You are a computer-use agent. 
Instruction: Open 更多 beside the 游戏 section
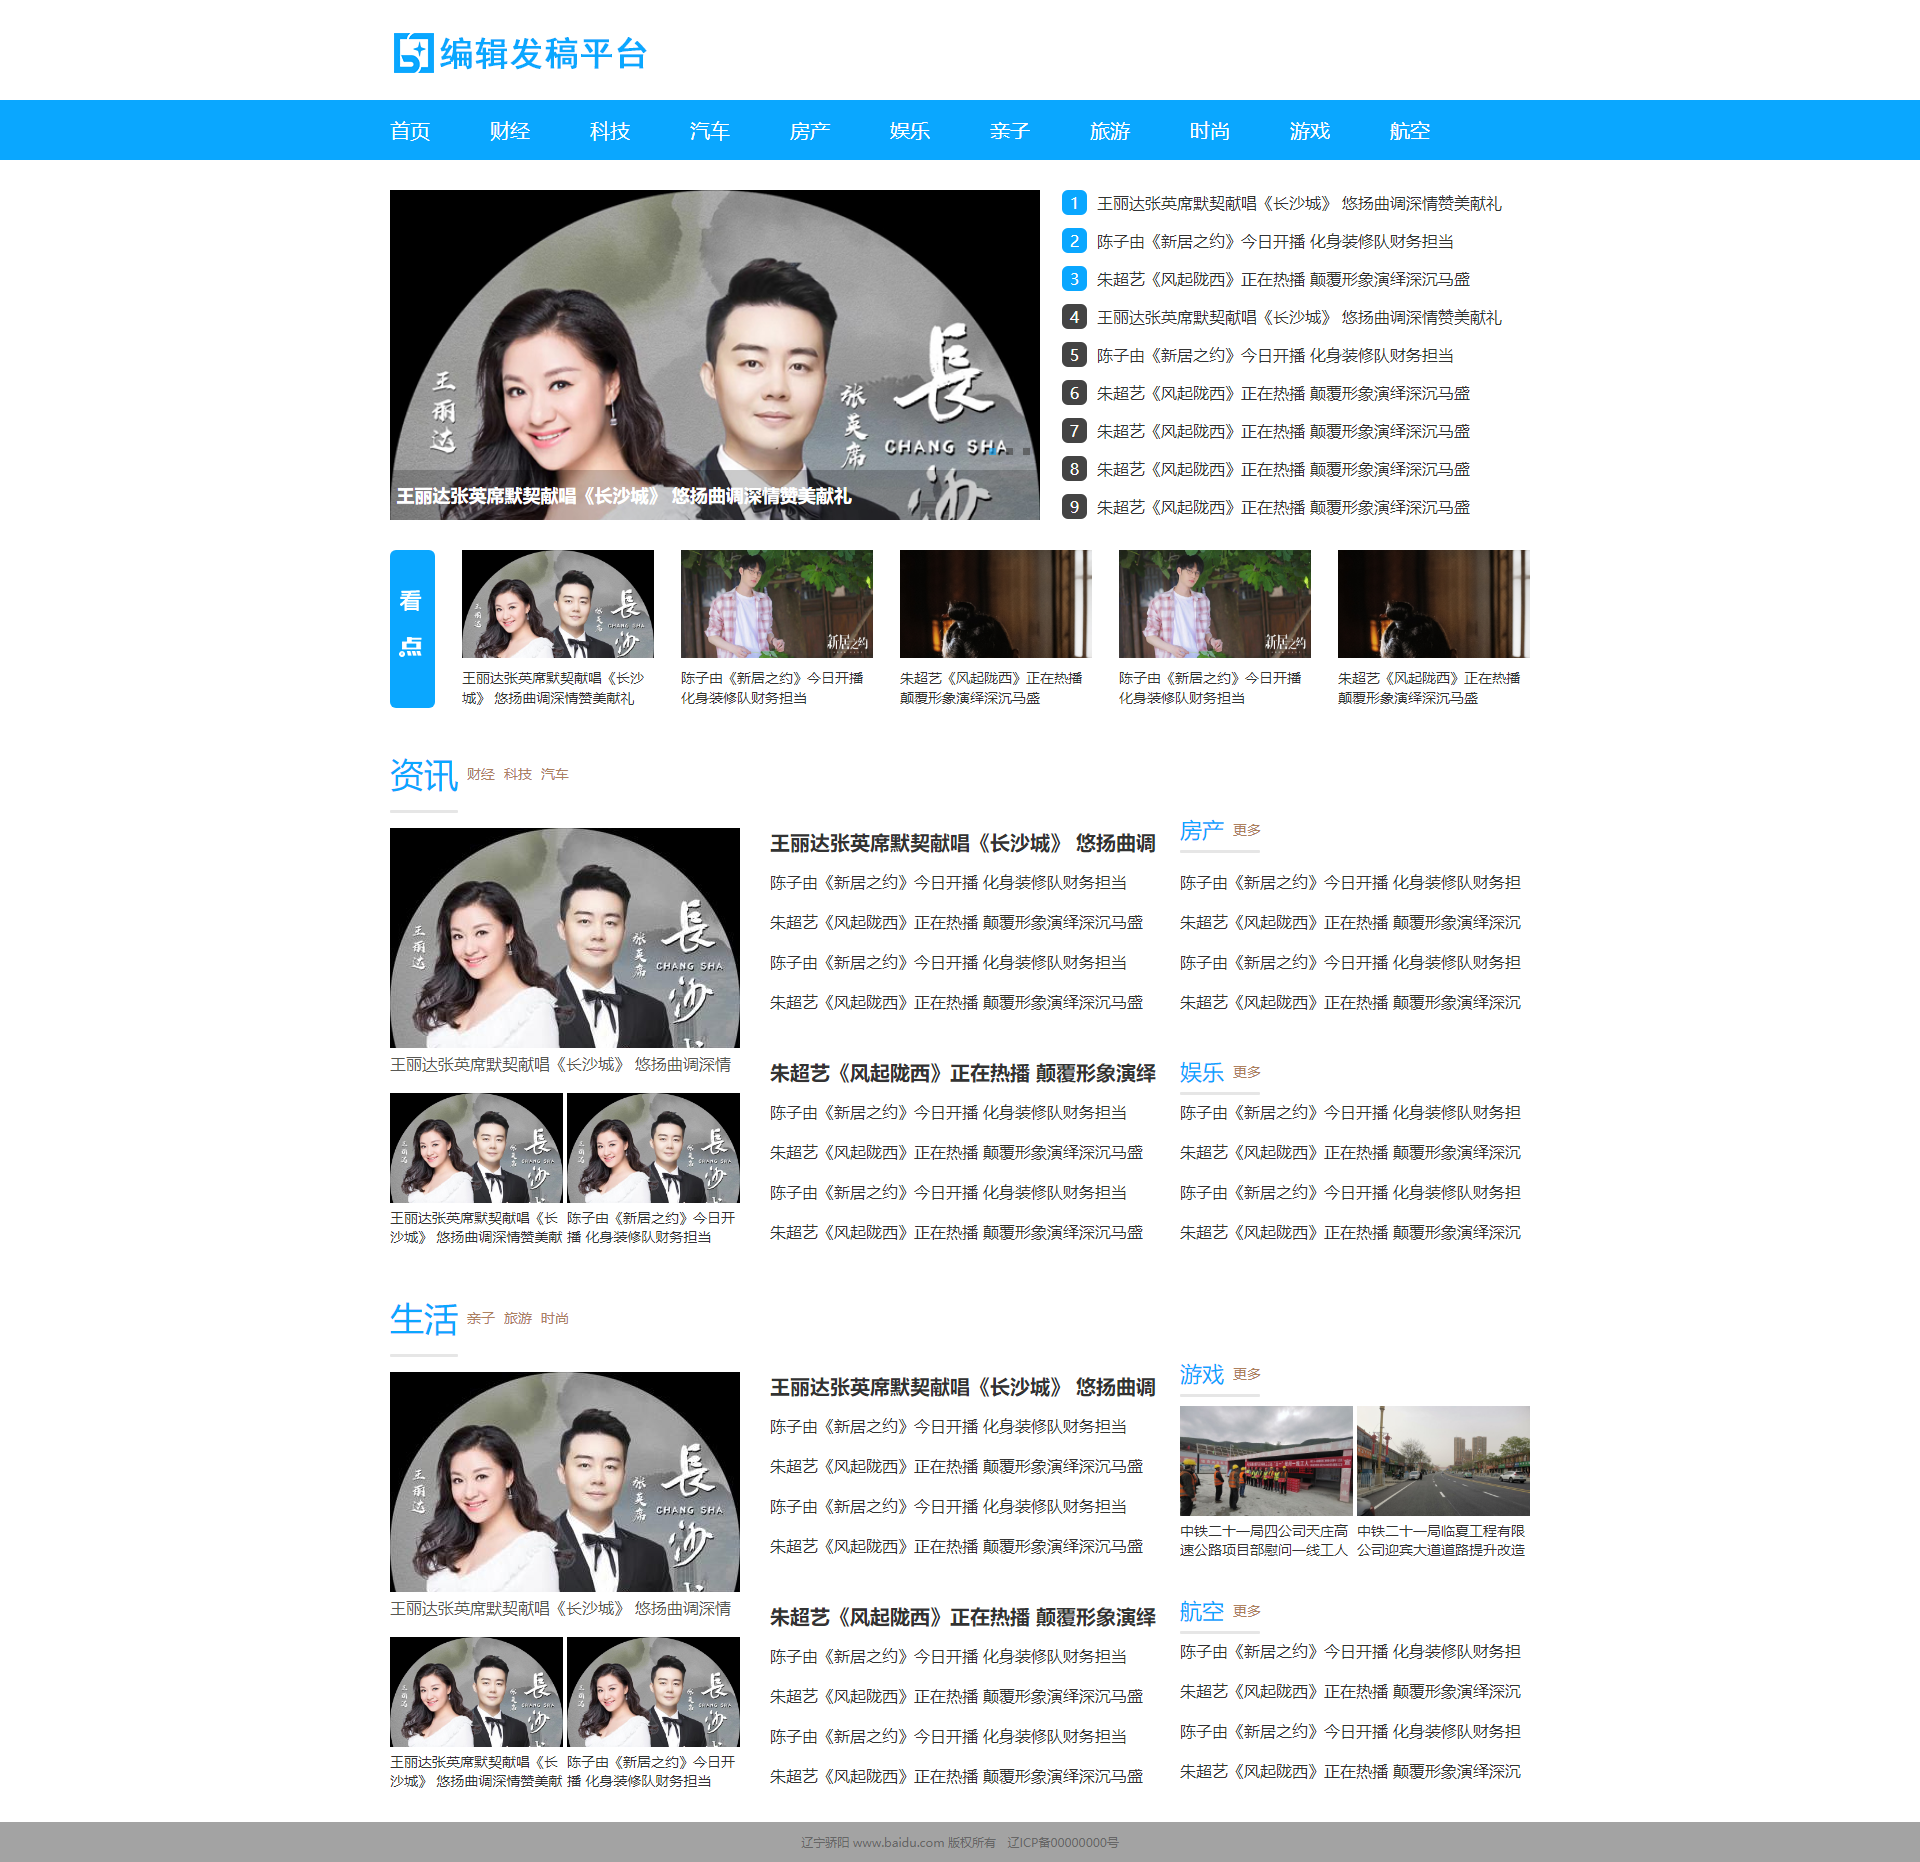(1246, 1374)
